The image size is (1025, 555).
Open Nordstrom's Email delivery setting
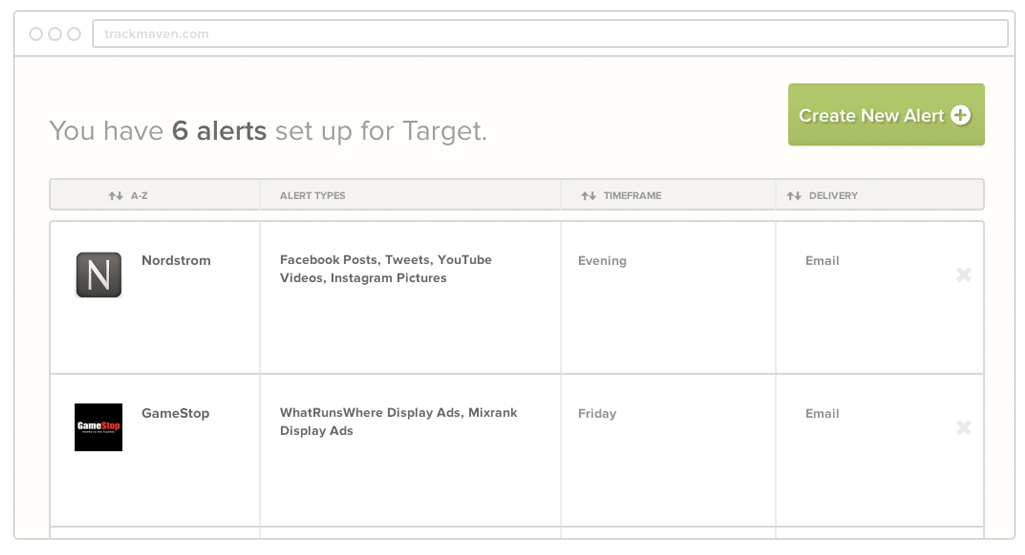click(822, 261)
